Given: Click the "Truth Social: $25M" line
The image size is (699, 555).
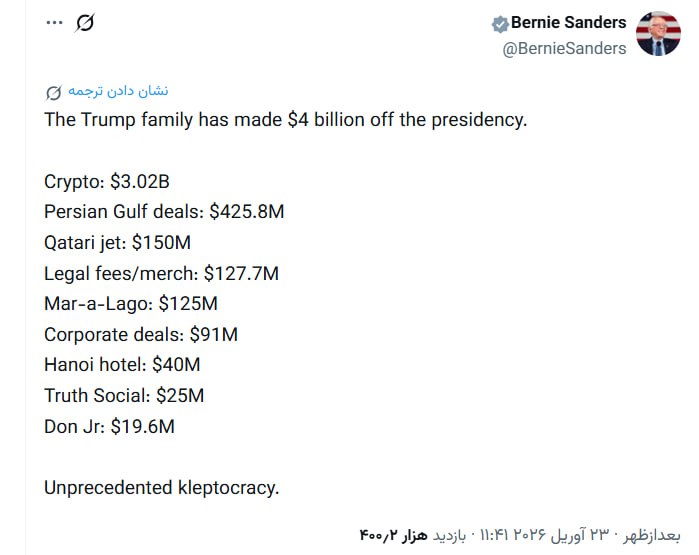Looking at the screenshot, I should click(124, 395).
